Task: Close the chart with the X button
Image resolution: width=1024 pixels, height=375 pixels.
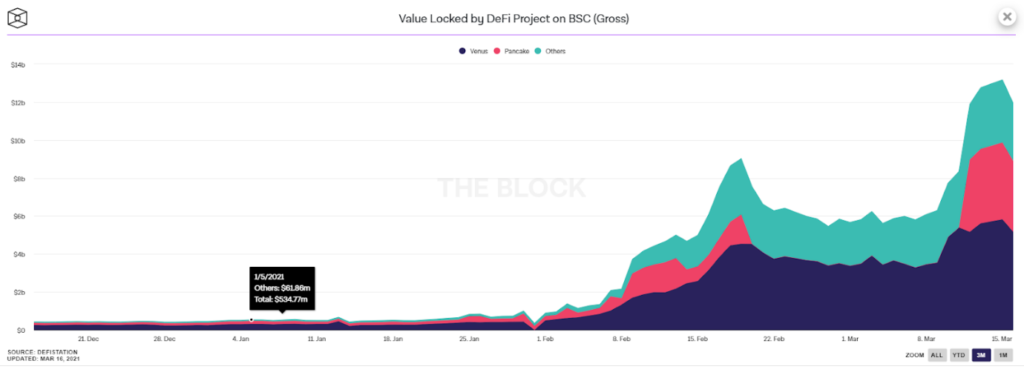Action: pyautogui.click(x=1008, y=17)
